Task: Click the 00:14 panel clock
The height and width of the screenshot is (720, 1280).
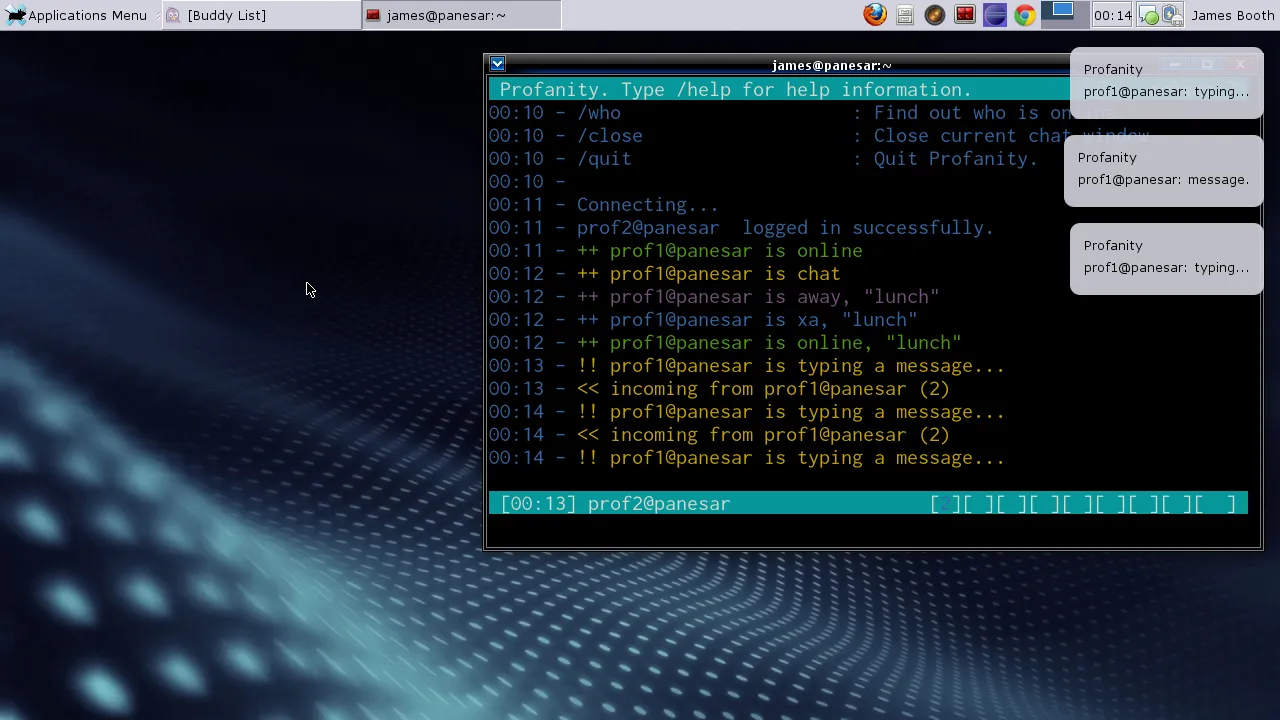Action: tap(1112, 15)
